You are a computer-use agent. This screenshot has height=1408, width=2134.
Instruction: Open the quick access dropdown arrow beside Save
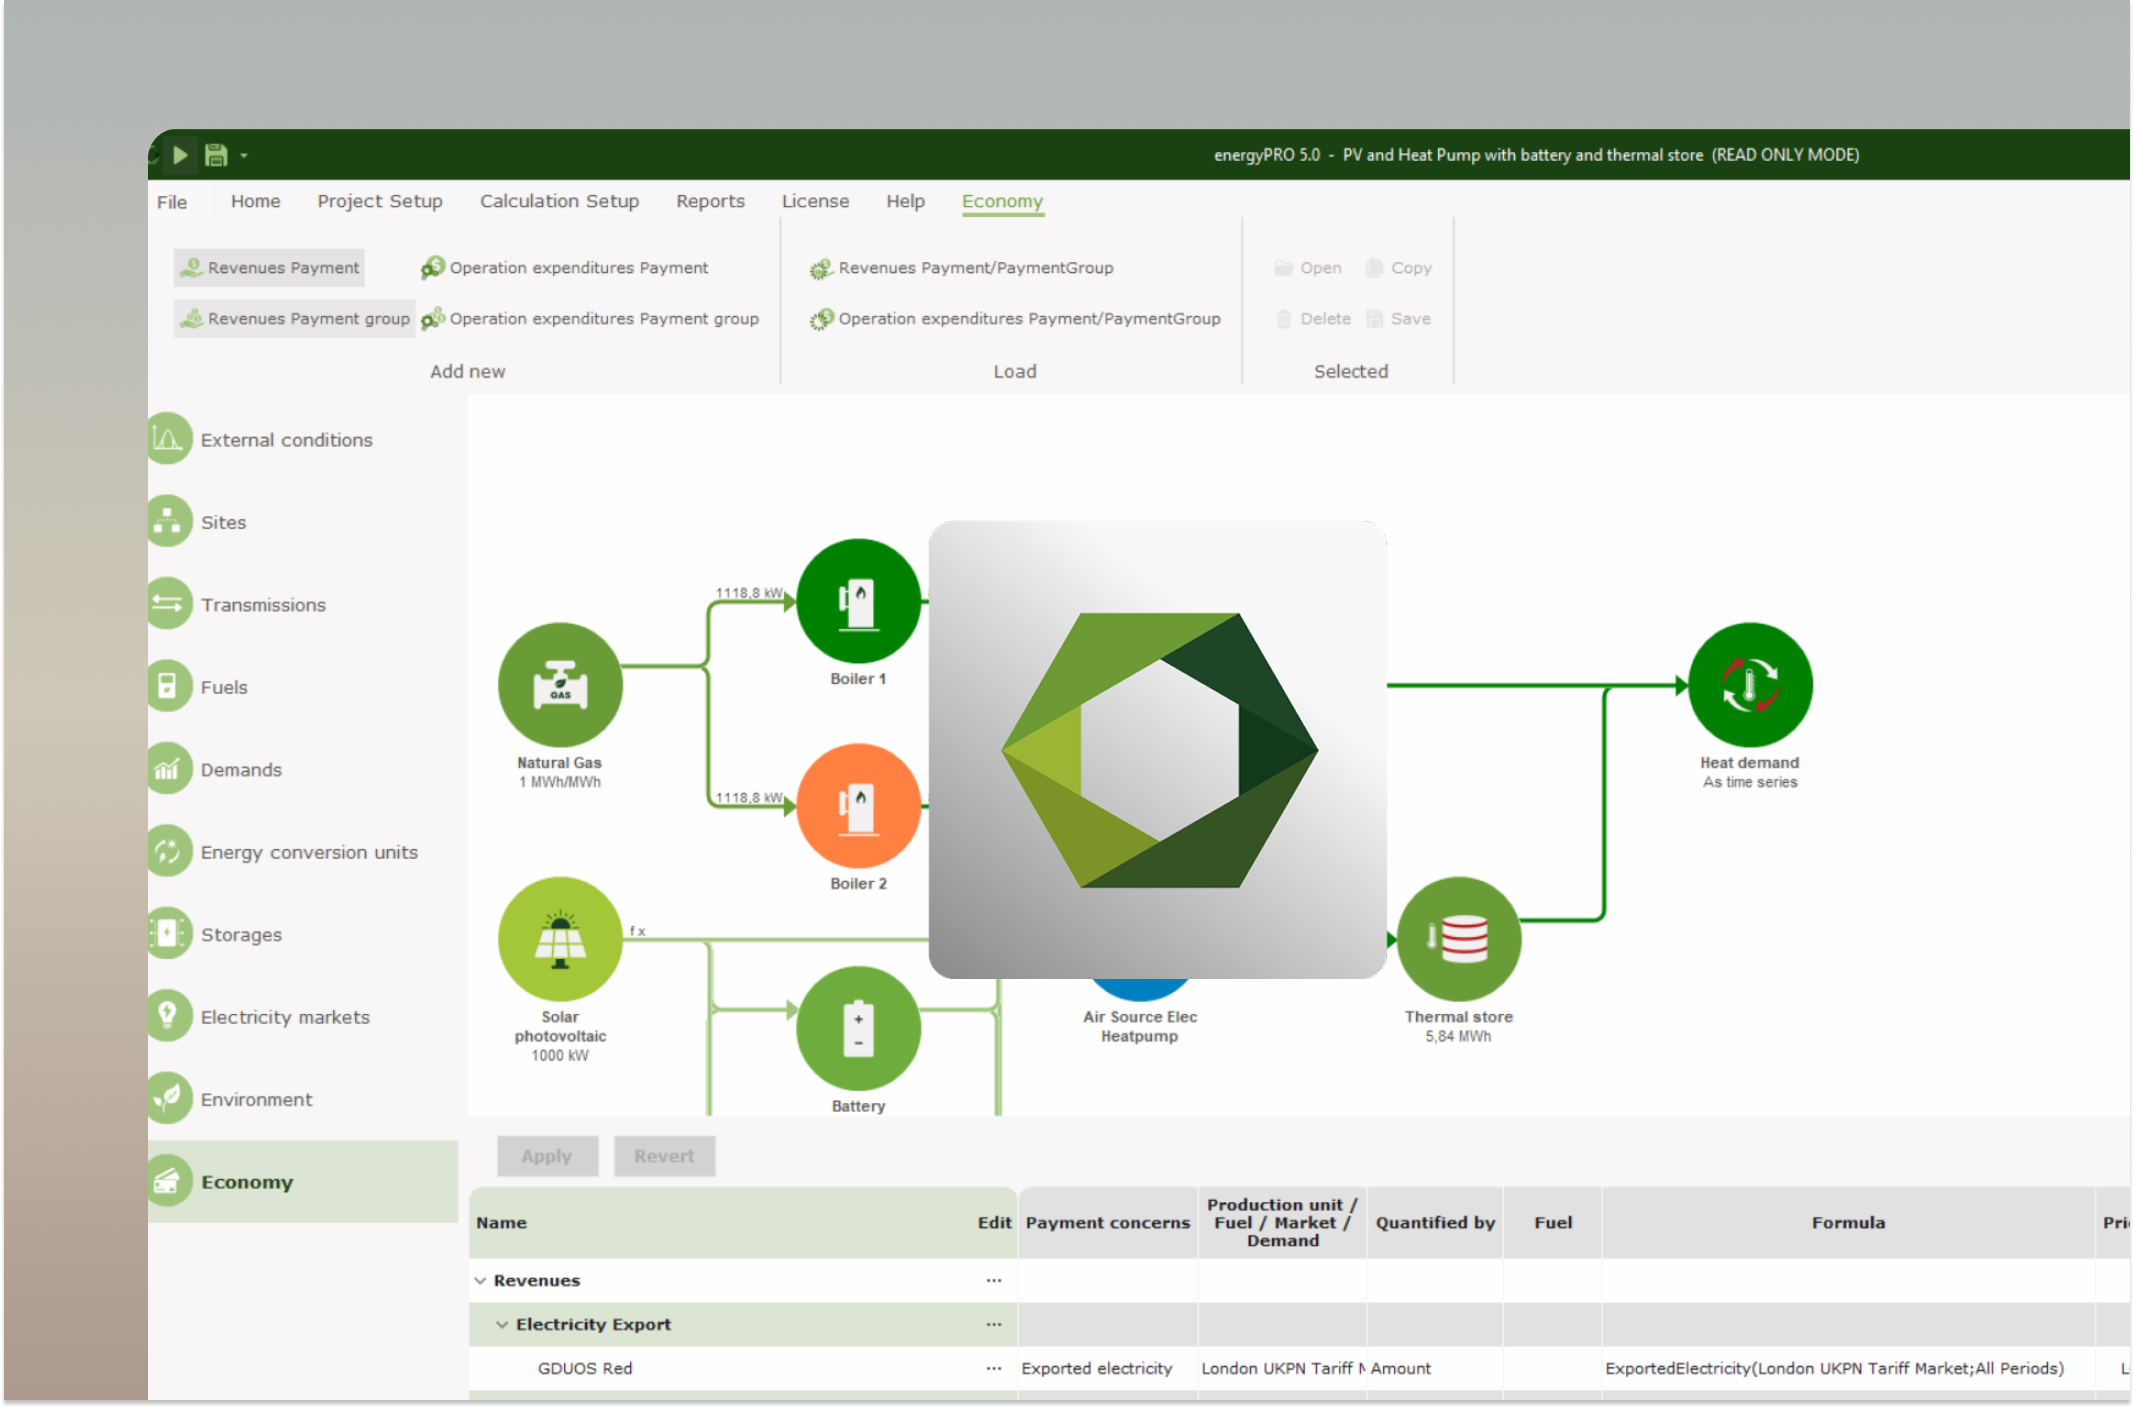244,156
